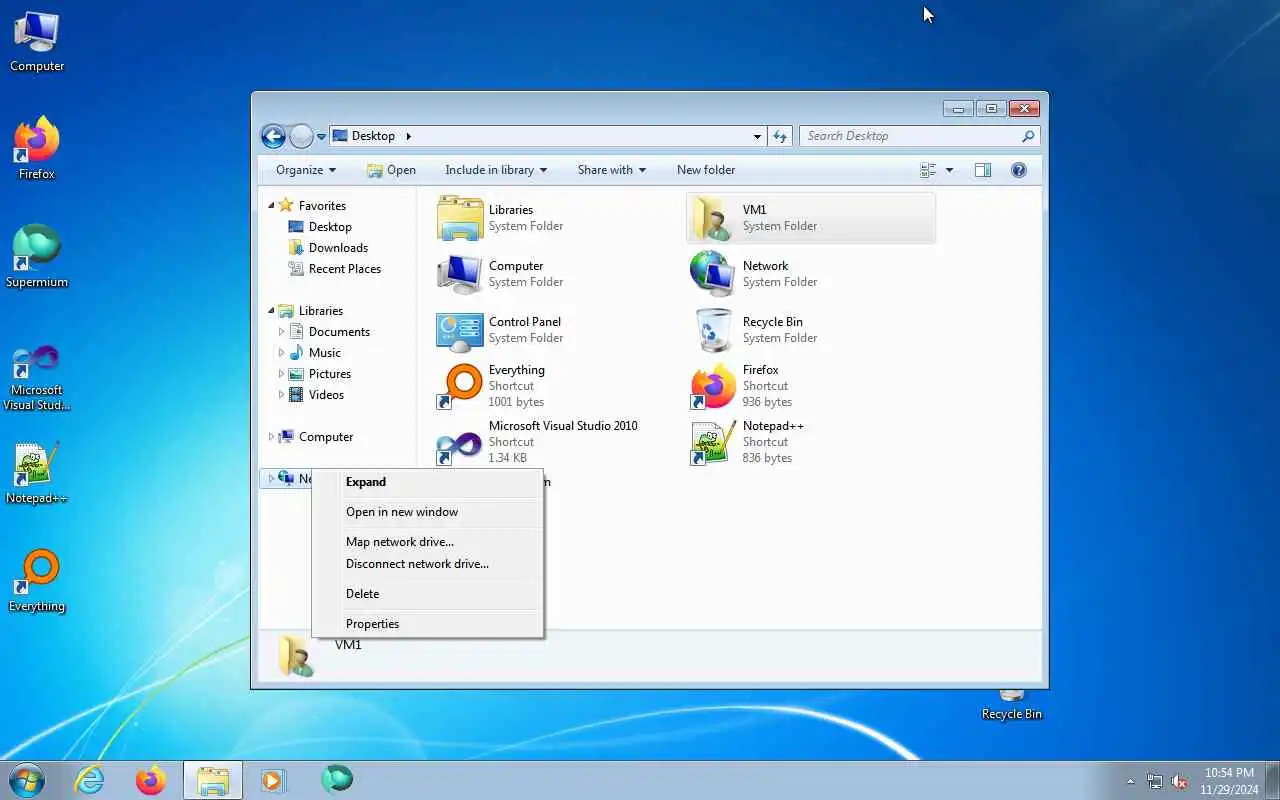
Task: Refresh the Desktop folder view
Action: pos(780,136)
